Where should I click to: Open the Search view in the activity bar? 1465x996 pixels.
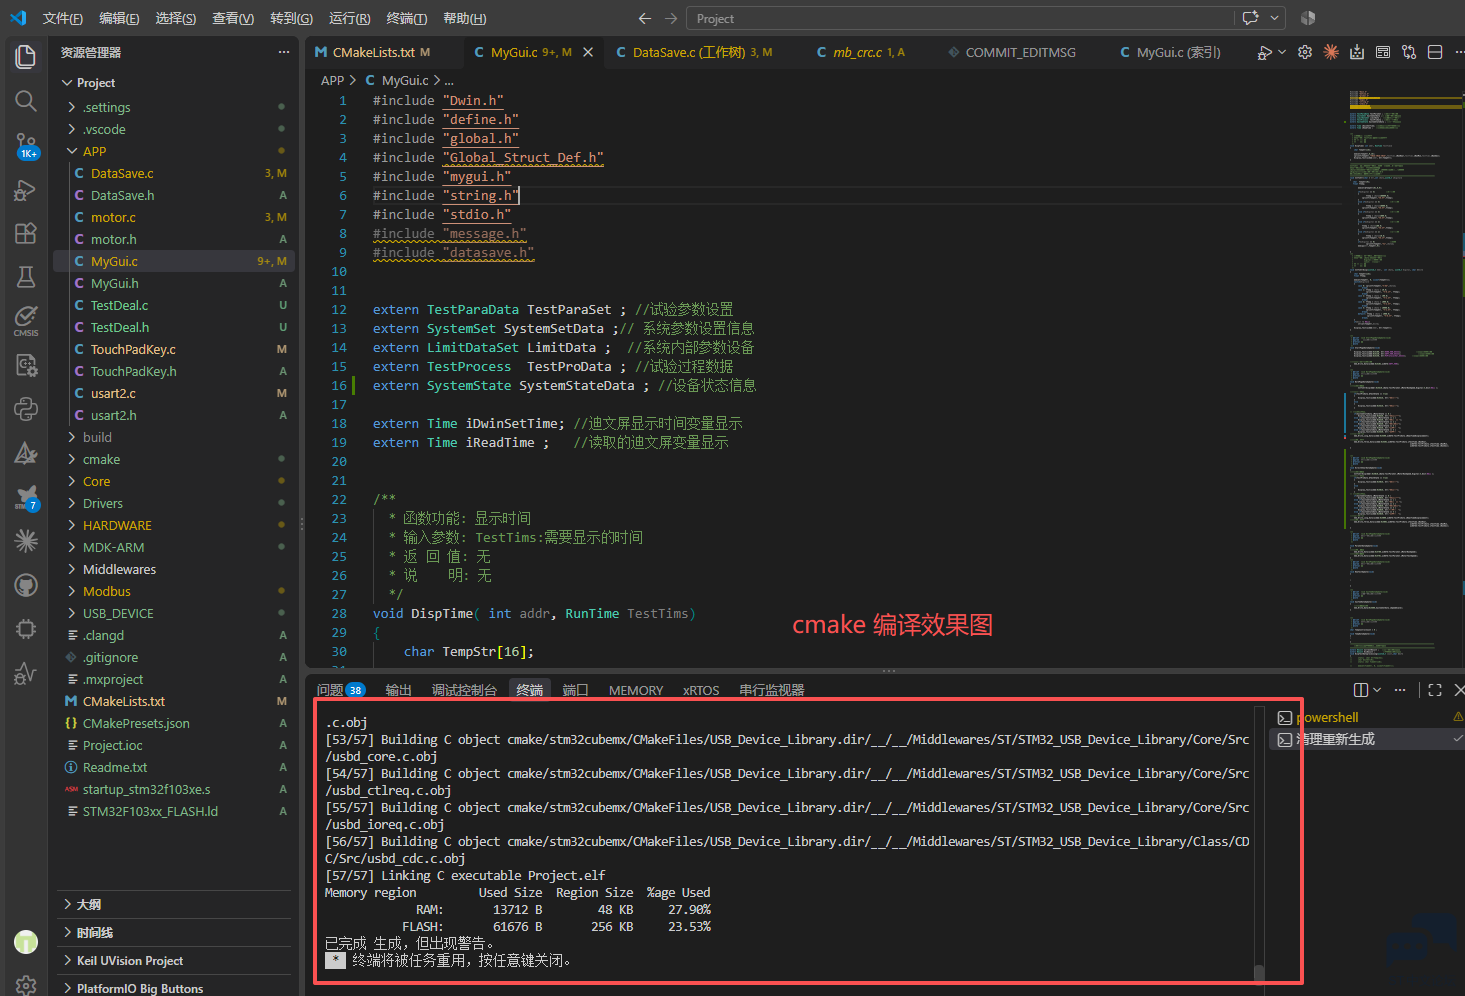[26, 101]
